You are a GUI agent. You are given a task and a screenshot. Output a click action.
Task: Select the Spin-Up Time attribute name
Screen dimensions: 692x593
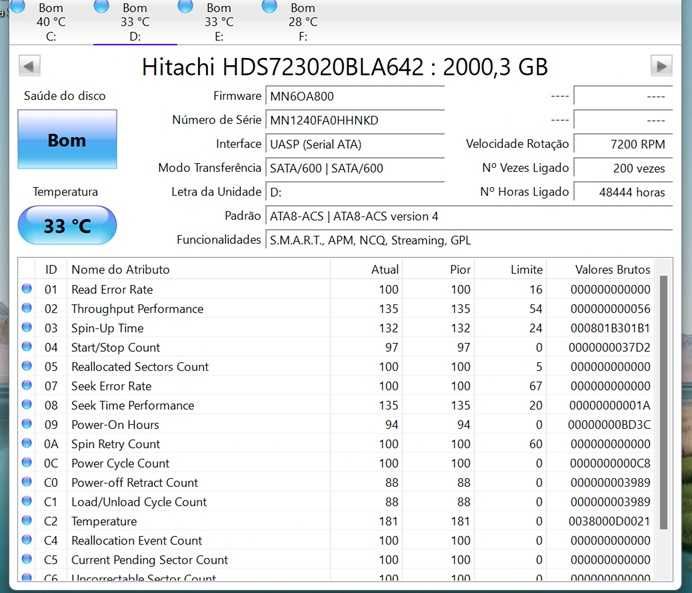coord(107,328)
